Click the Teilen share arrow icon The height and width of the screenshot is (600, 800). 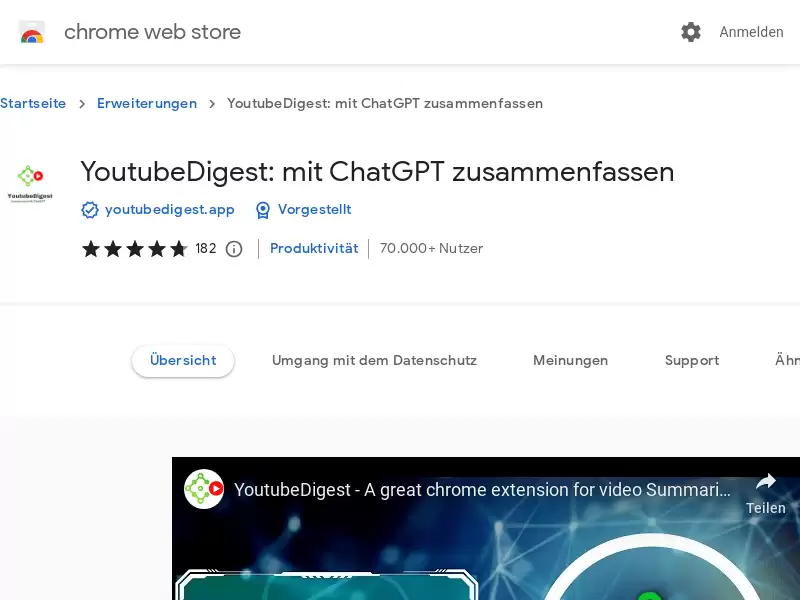tap(765, 481)
